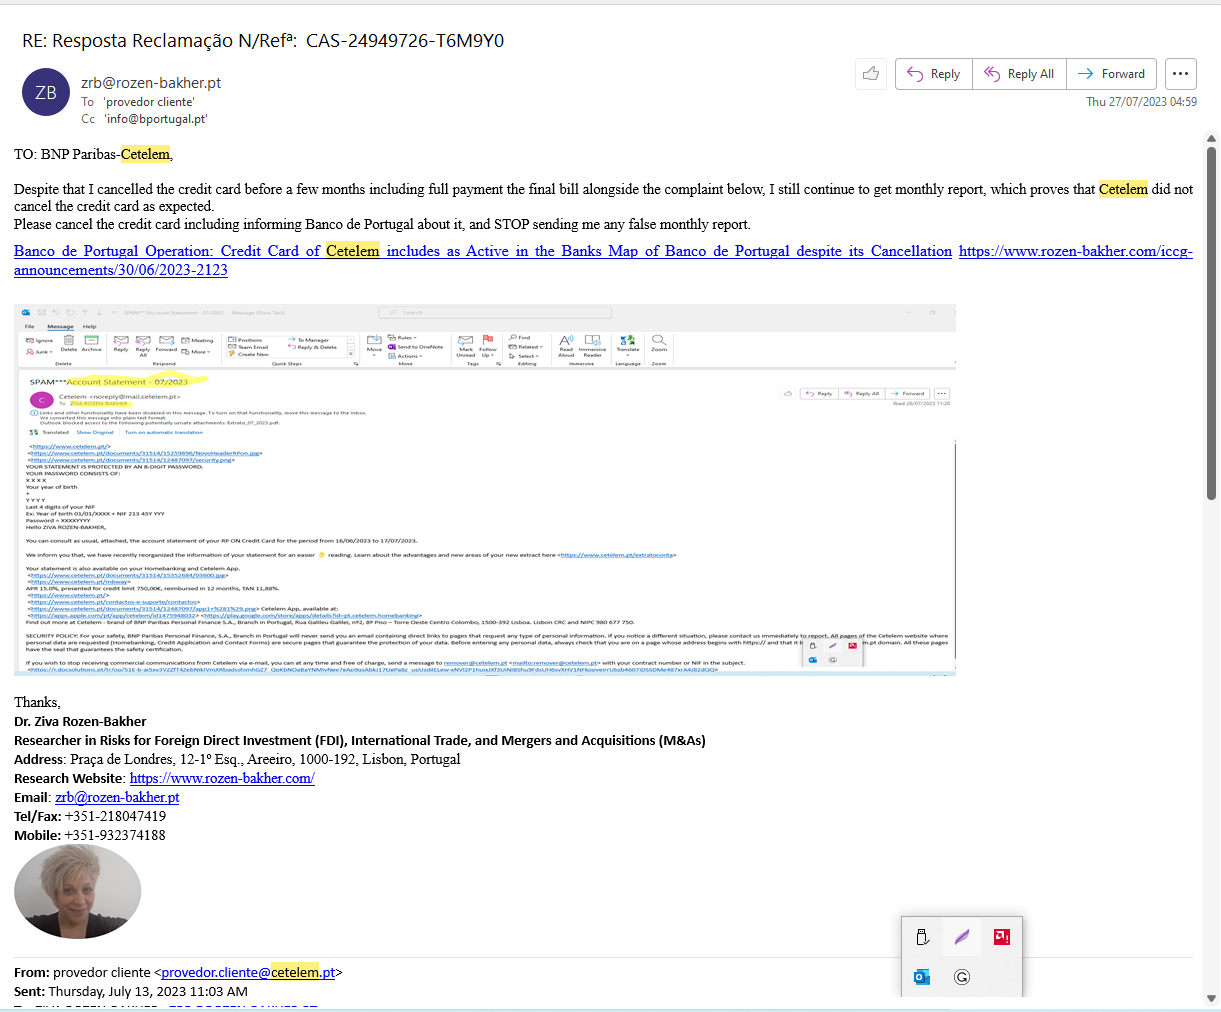Screen dimensions: 1221x1012
Task: Click Cc recipient 'info@bportugal.pt'
Action: coord(155,119)
